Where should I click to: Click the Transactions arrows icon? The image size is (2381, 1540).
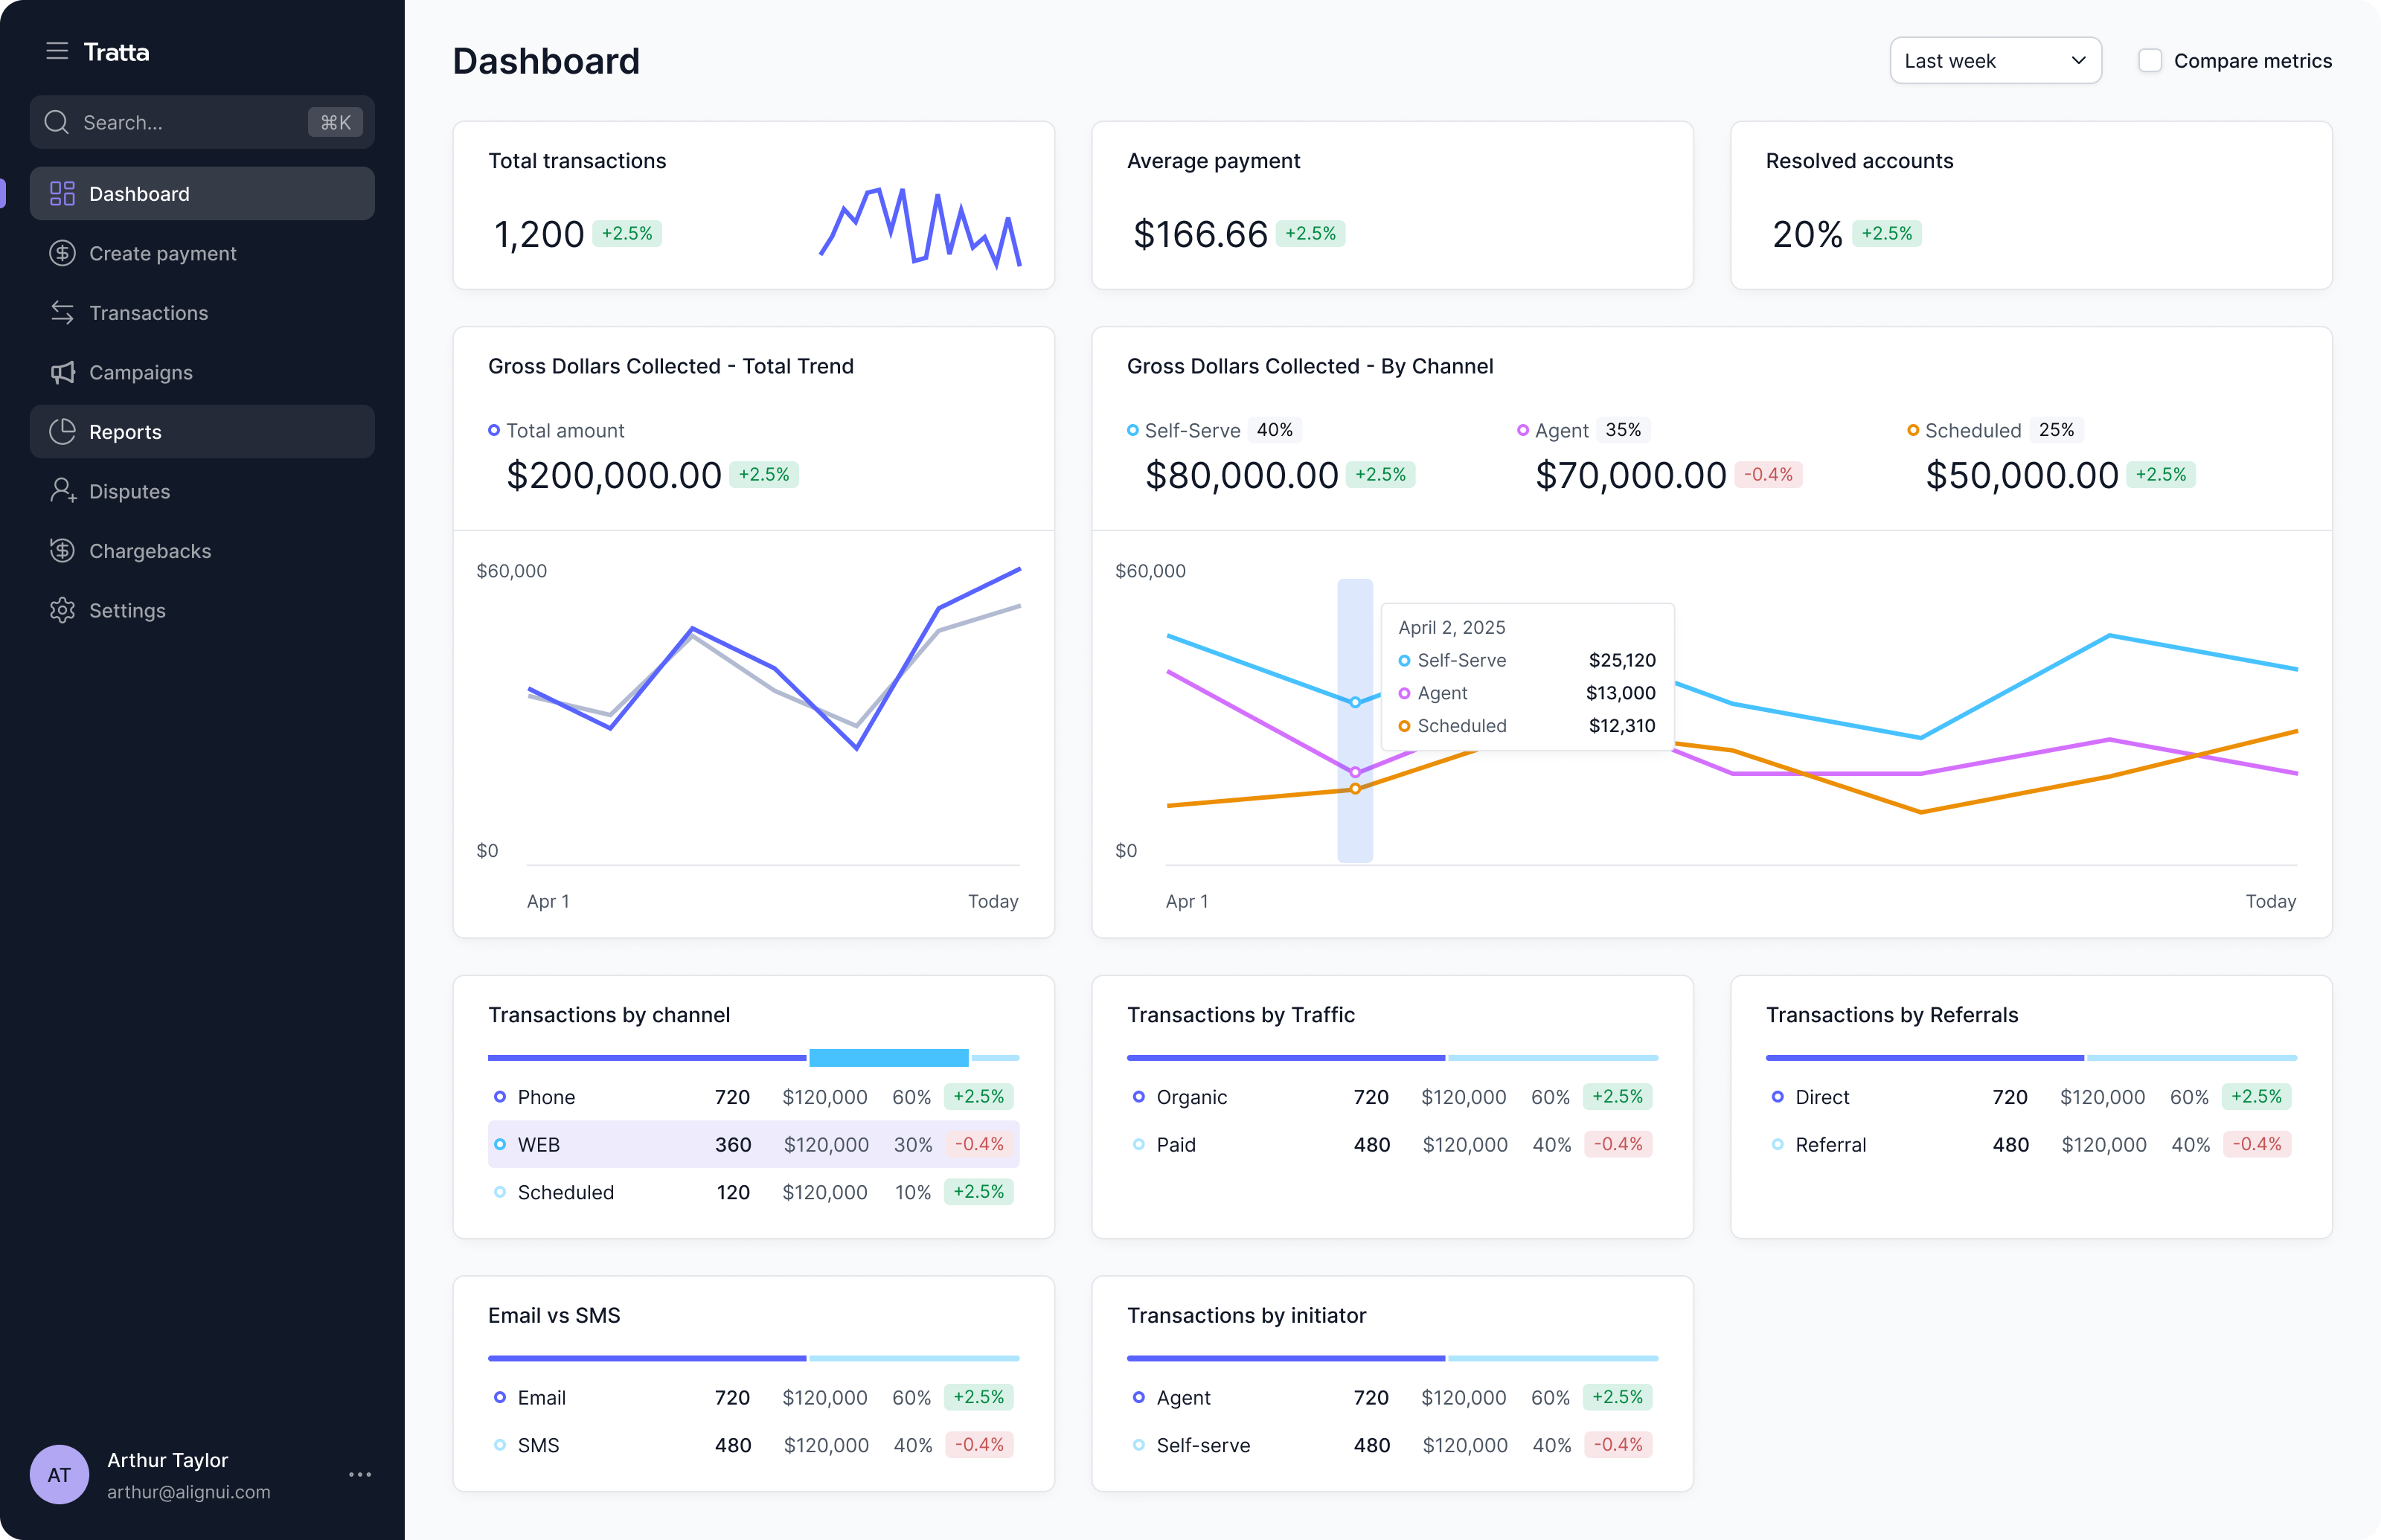pyautogui.click(x=62, y=313)
